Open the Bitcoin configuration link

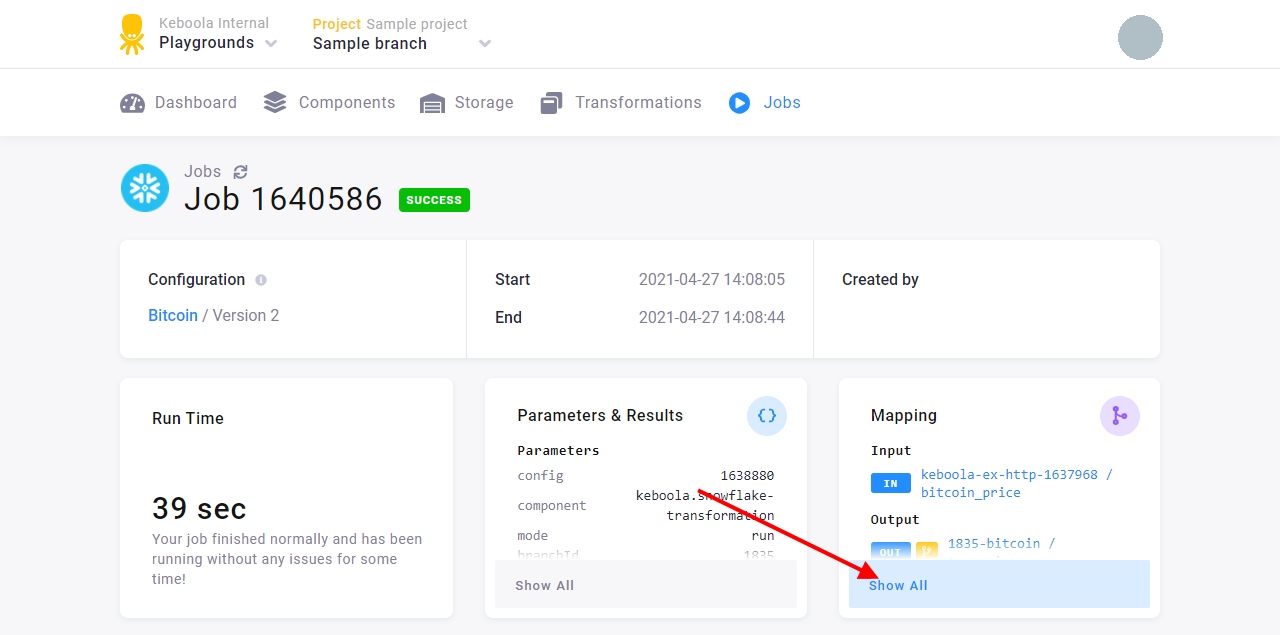point(173,315)
